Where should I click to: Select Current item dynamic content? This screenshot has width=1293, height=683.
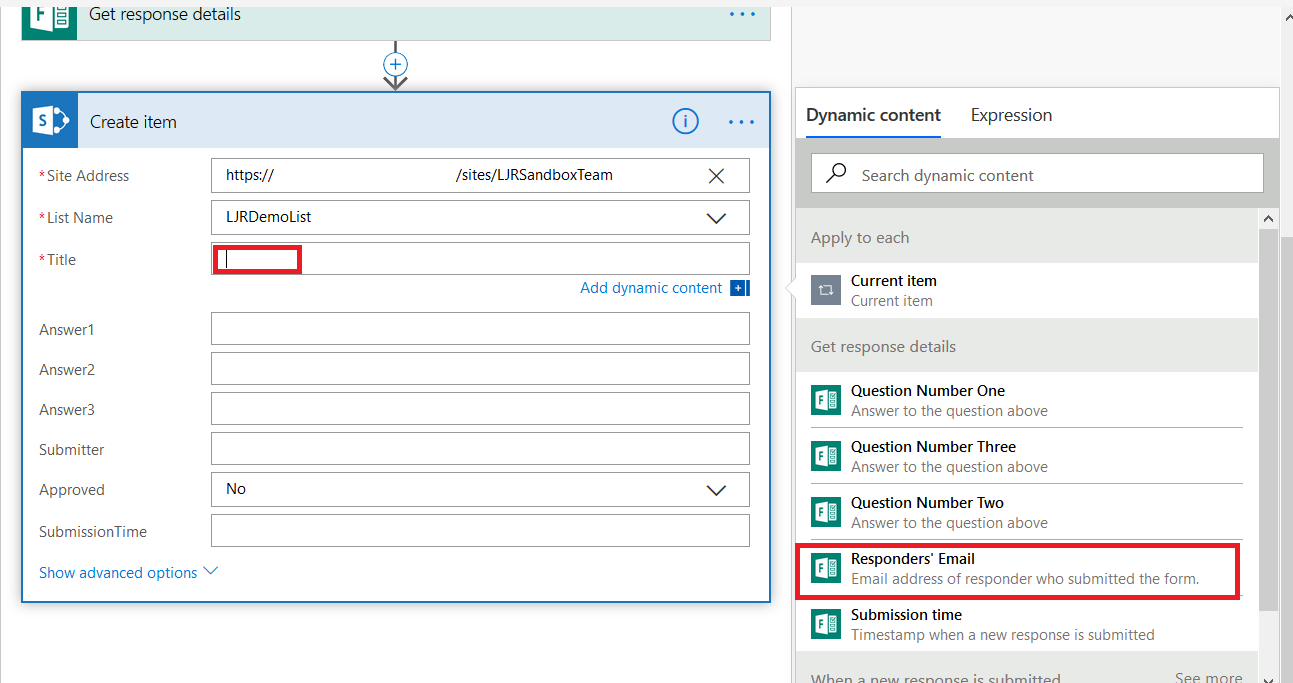tap(1026, 290)
